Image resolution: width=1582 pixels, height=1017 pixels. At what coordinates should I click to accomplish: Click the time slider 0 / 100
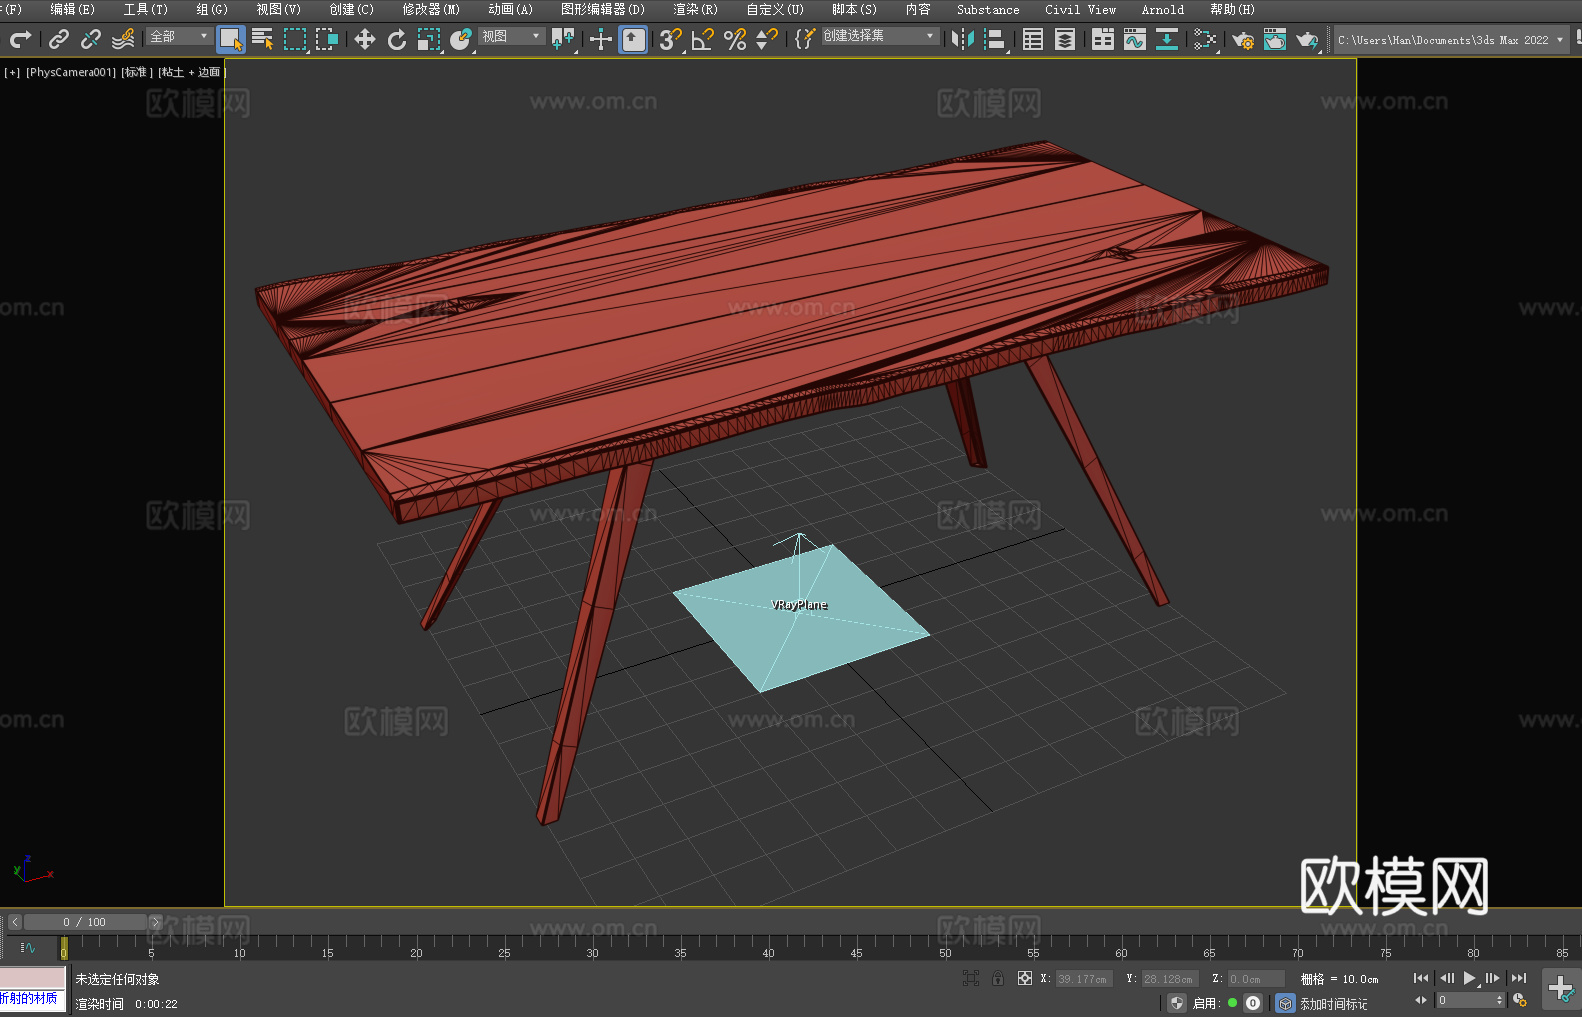tap(85, 922)
